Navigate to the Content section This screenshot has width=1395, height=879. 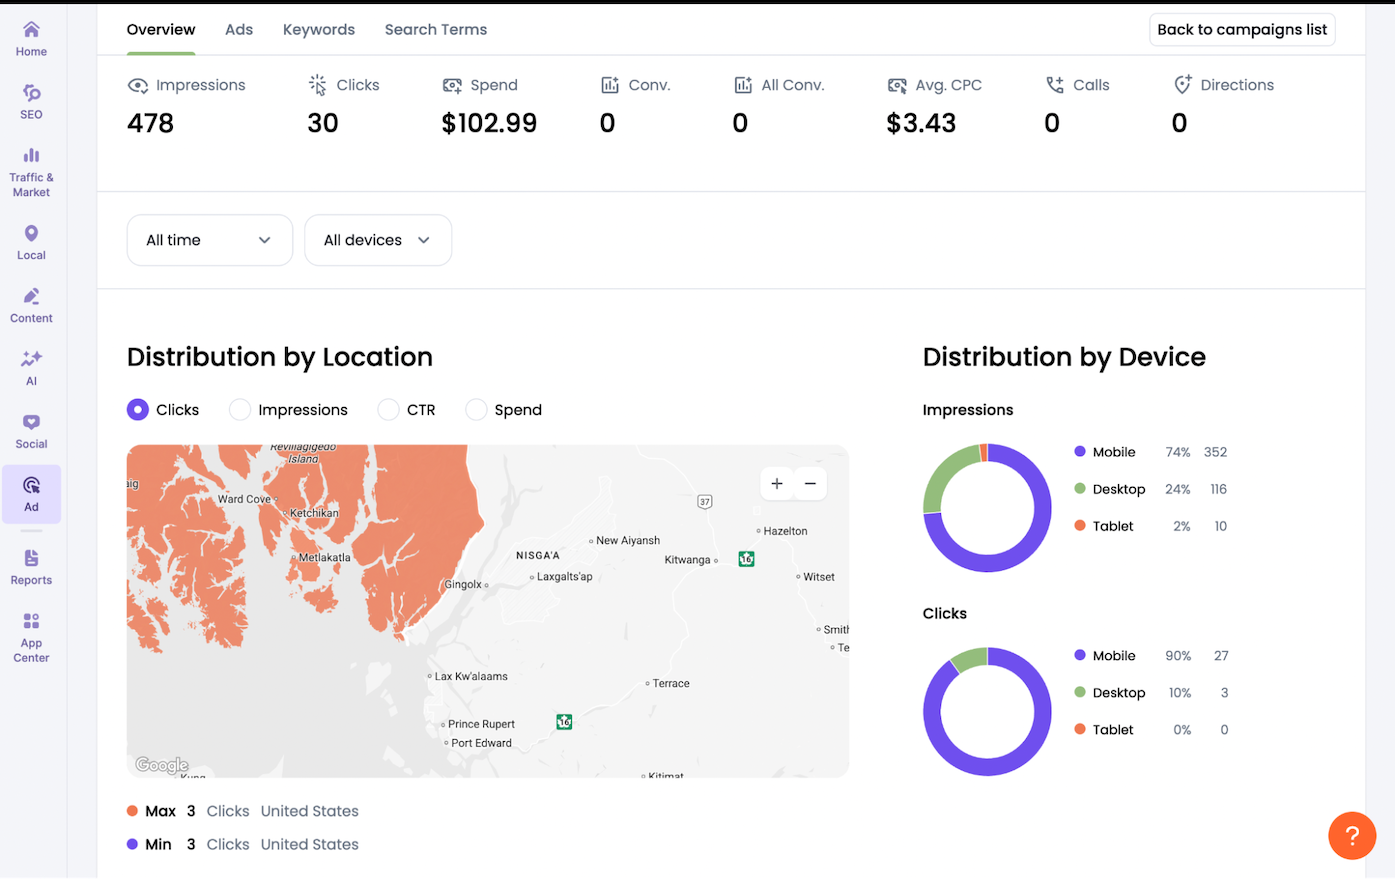click(x=30, y=303)
